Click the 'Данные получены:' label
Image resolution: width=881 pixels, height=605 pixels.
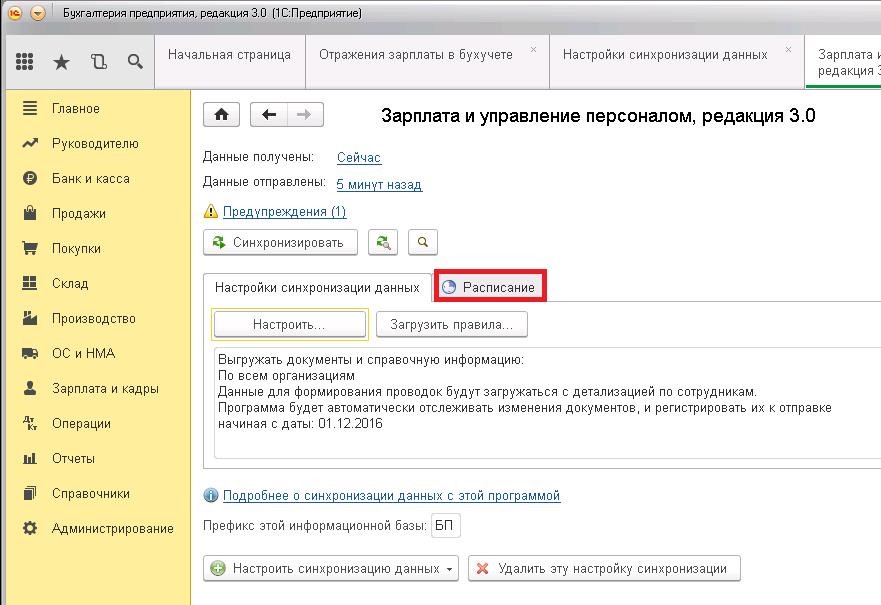[258, 157]
